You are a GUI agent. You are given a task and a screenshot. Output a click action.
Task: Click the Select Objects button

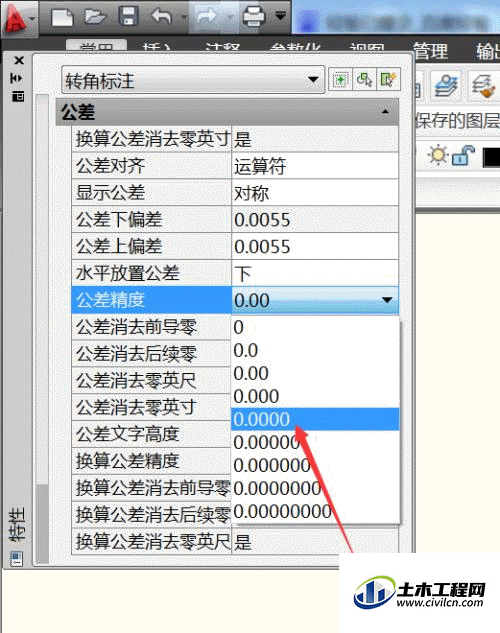click(x=365, y=80)
